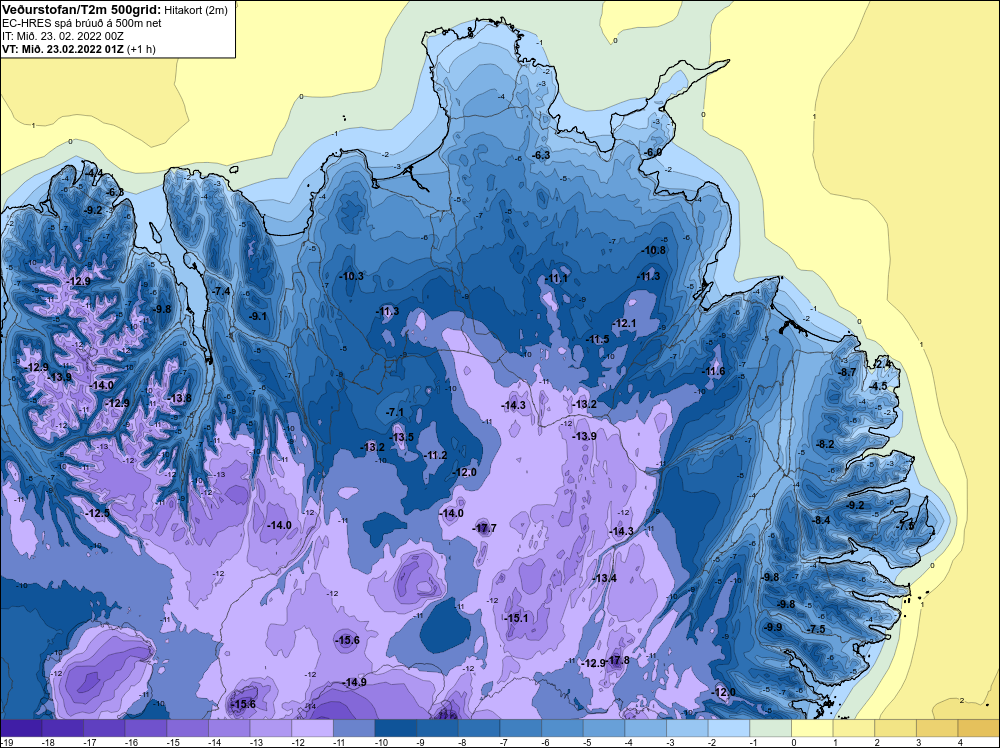The image size is (1000, 748).
Task: Click the -12.1 temperature value on the map
Action: point(624,323)
